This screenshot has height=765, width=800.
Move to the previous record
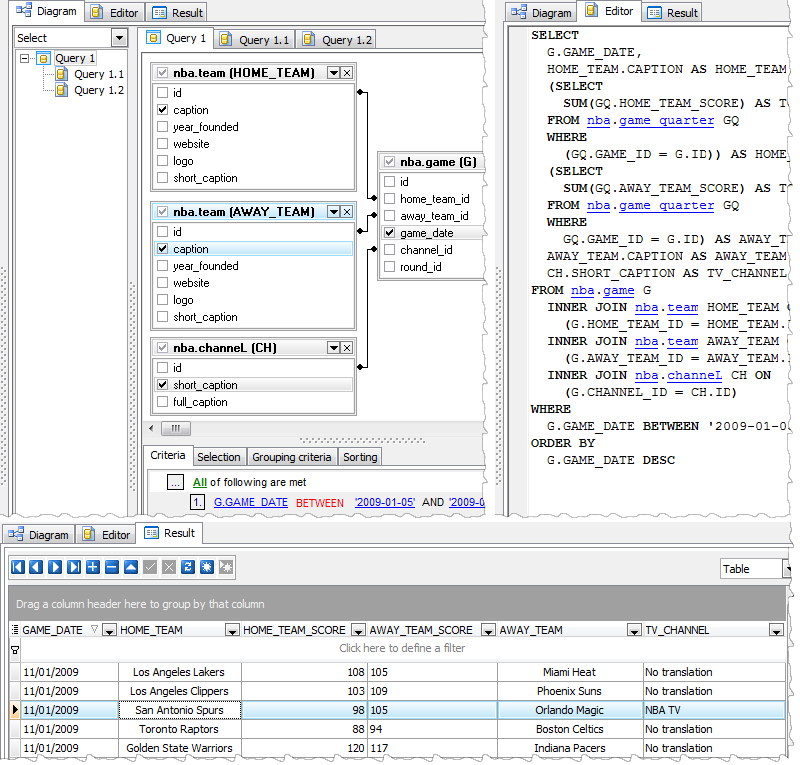click(x=36, y=567)
